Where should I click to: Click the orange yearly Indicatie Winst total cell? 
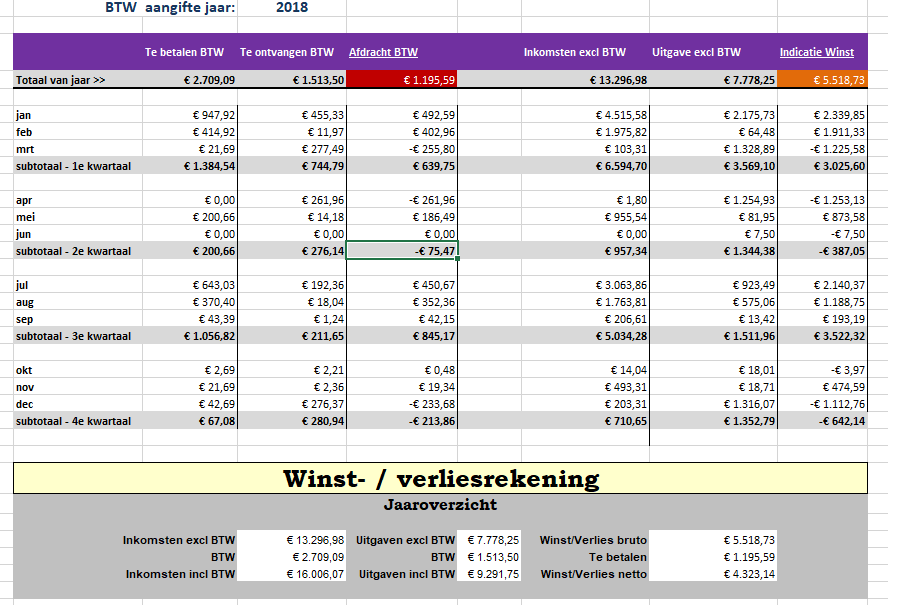pos(823,80)
